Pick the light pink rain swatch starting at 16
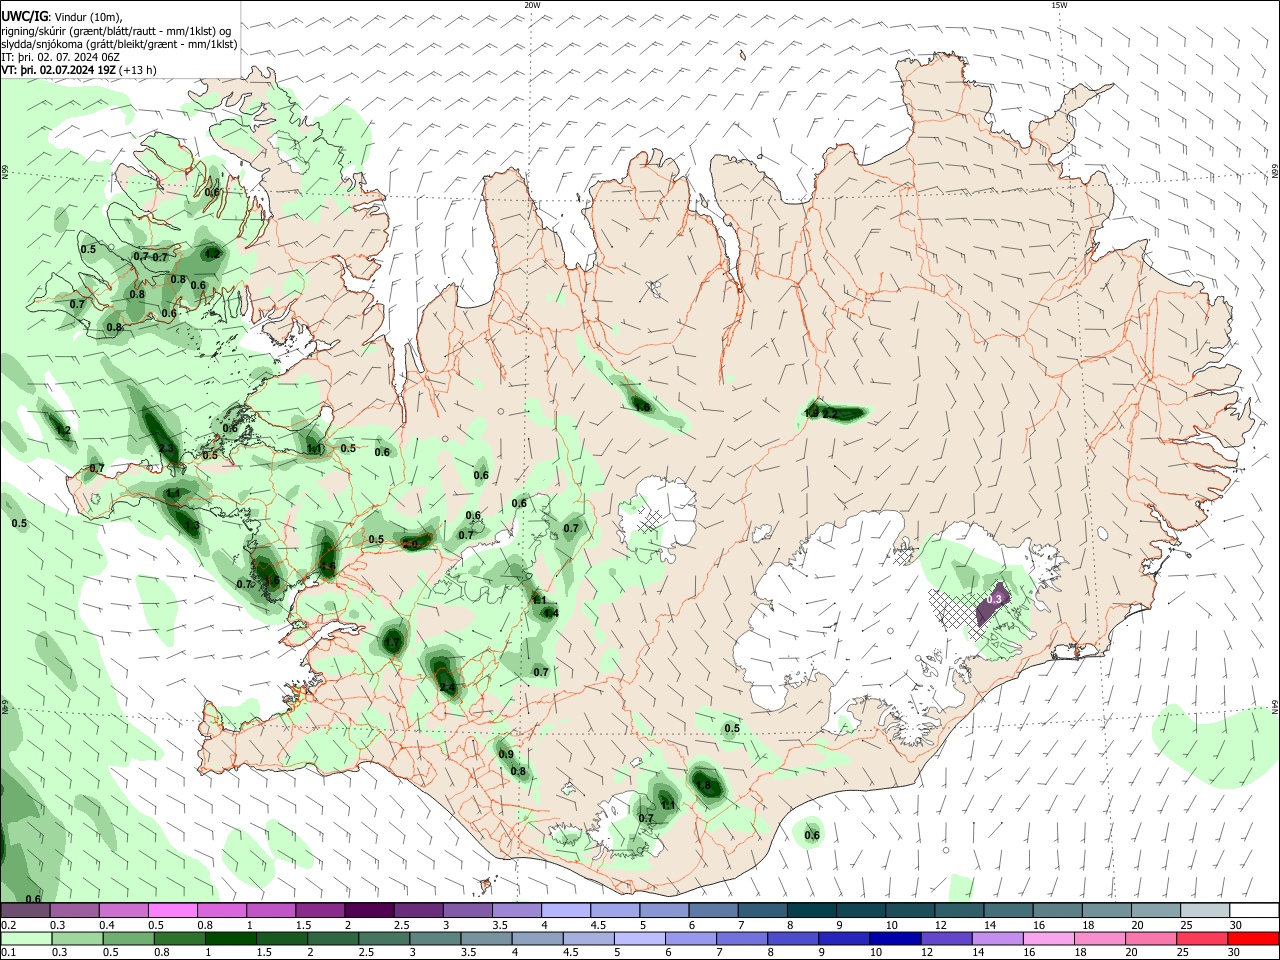The image size is (1280, 960). (x=1048, y=938)
